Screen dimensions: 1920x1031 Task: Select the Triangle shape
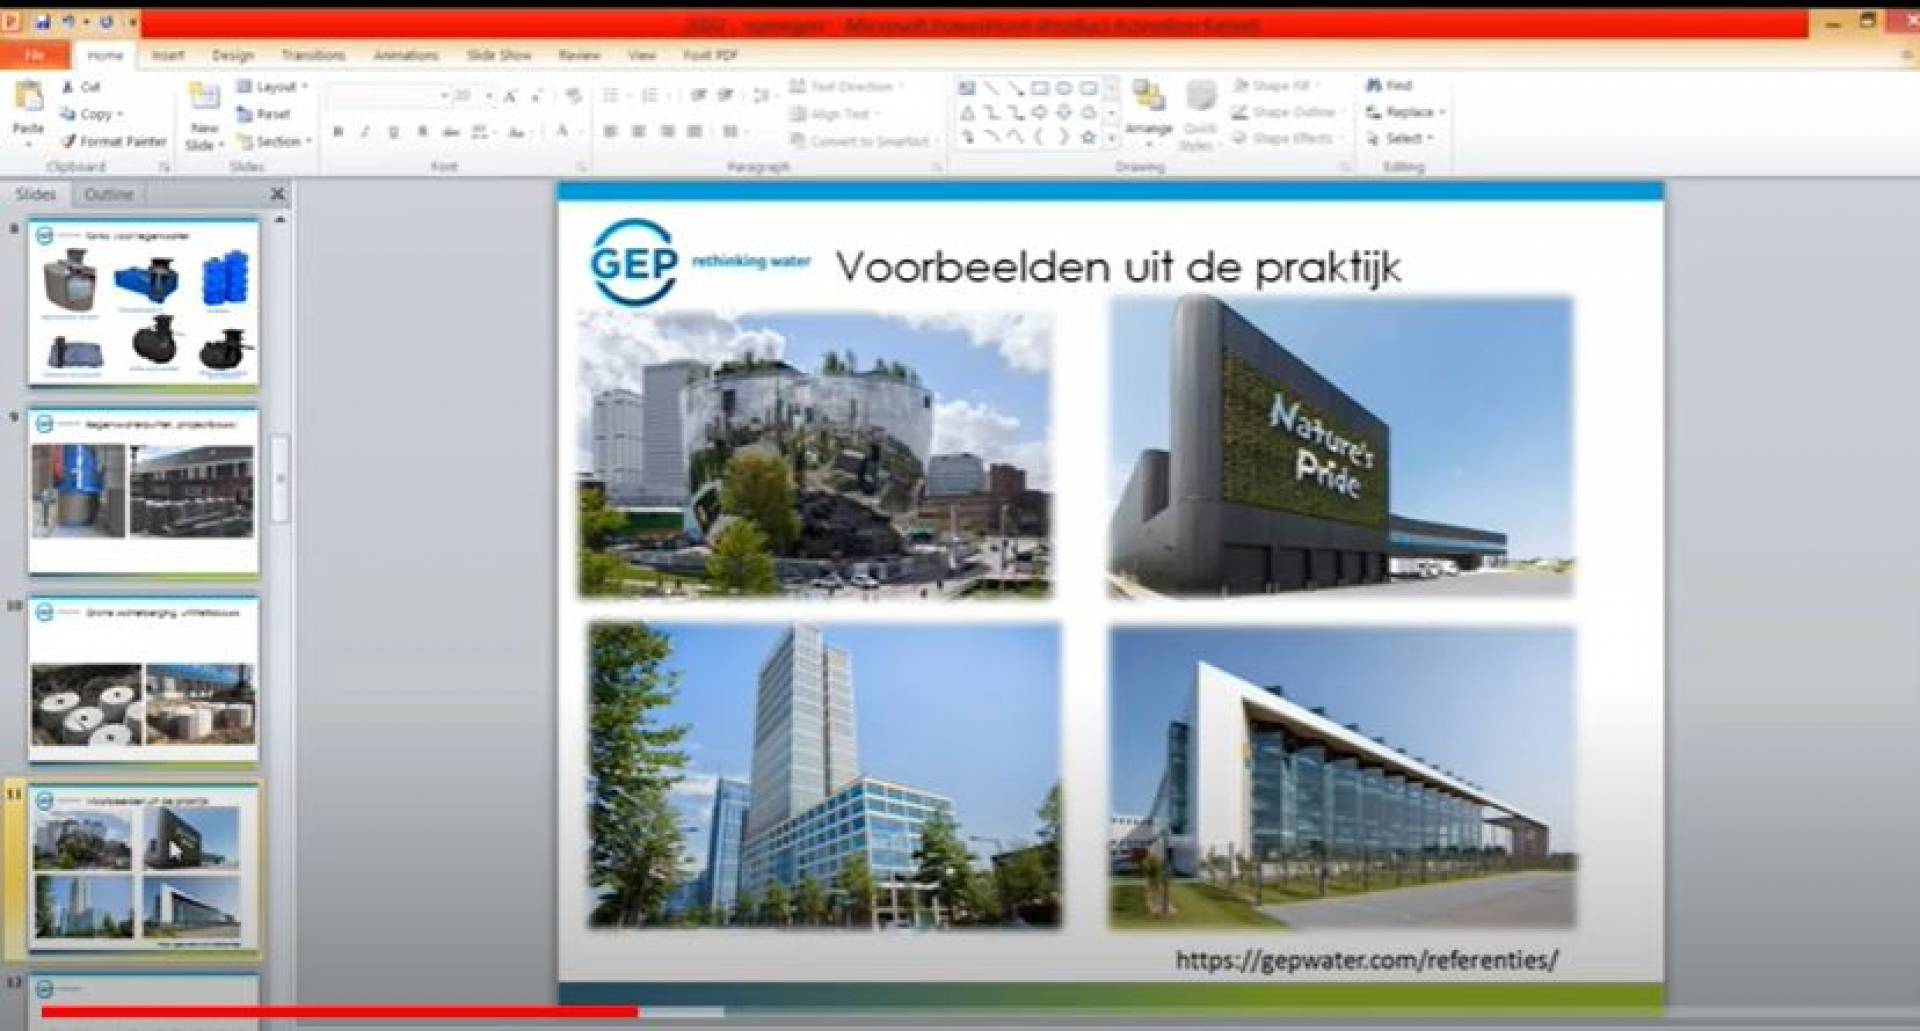click(967, 112)
